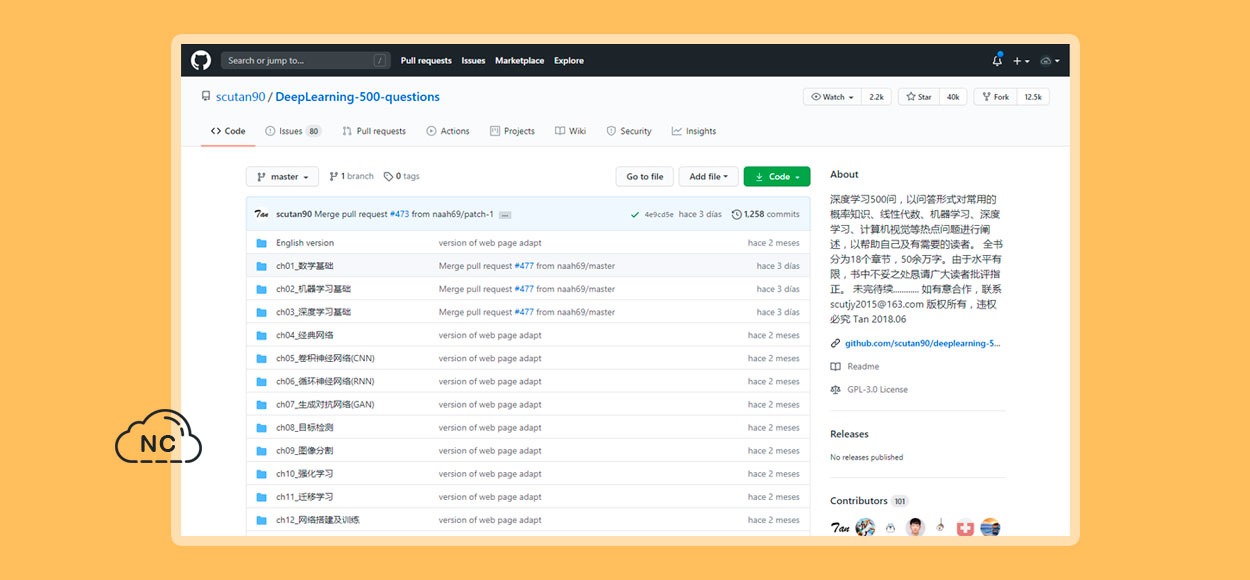The image size is (1250, 580).
Task: Open the ch12_网络搭建及训练 folder
Action: coord(318,520)
